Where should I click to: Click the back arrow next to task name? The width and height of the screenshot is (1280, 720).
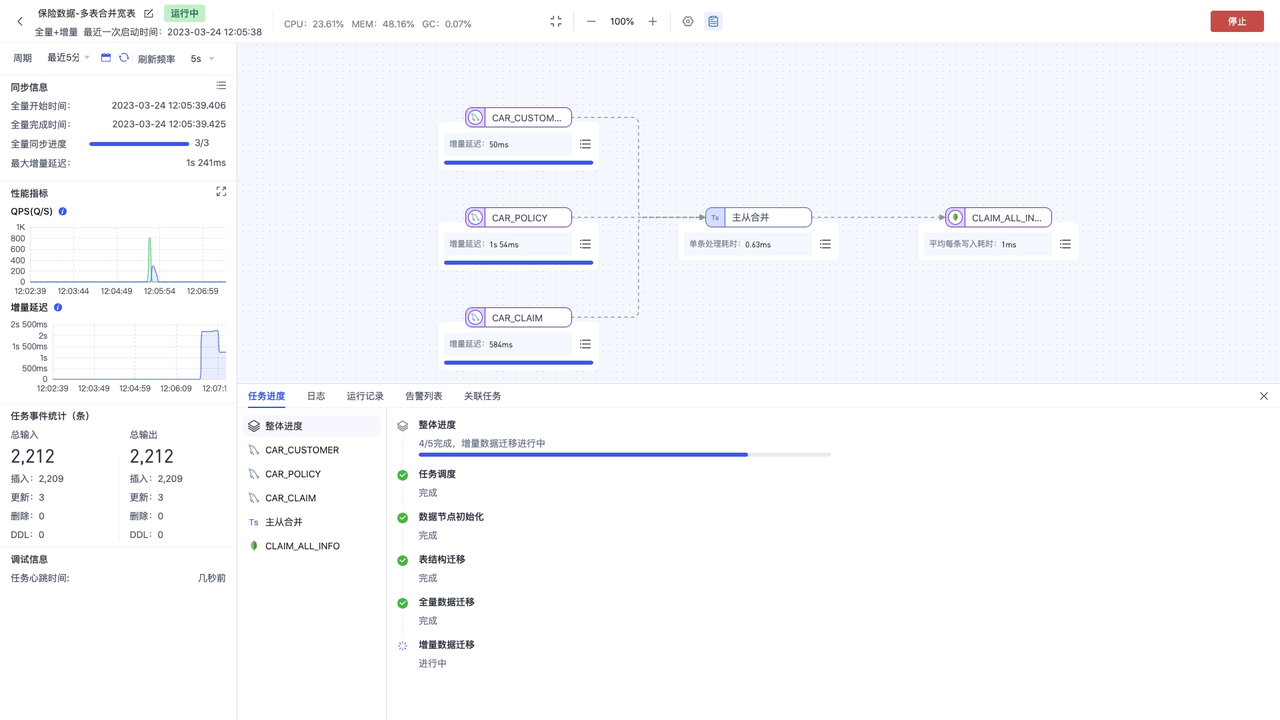[x=20, y=21]
